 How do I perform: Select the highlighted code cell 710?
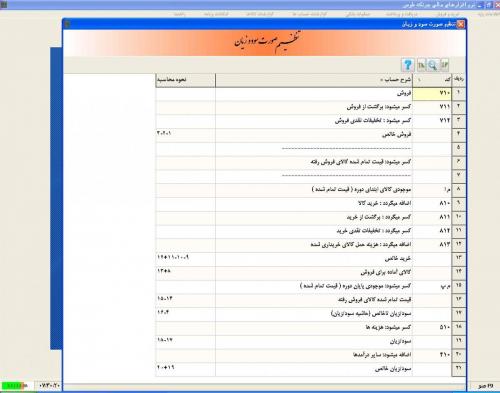click(x=432, y=93)
